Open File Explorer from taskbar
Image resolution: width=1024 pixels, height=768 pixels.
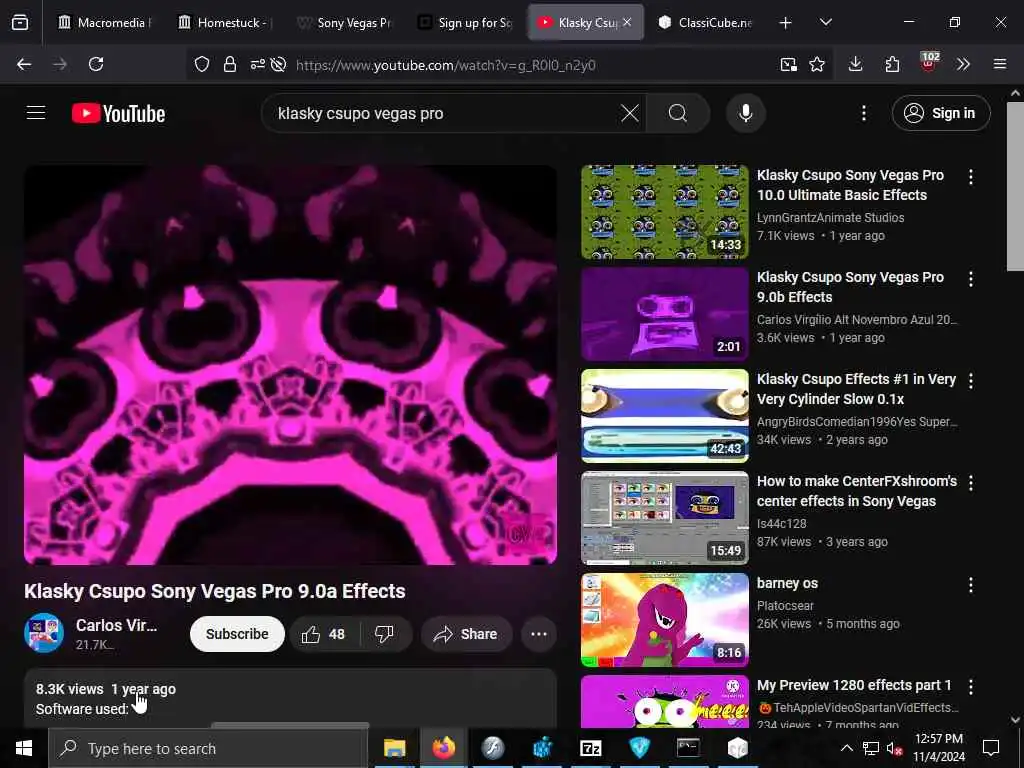point(394,748)
